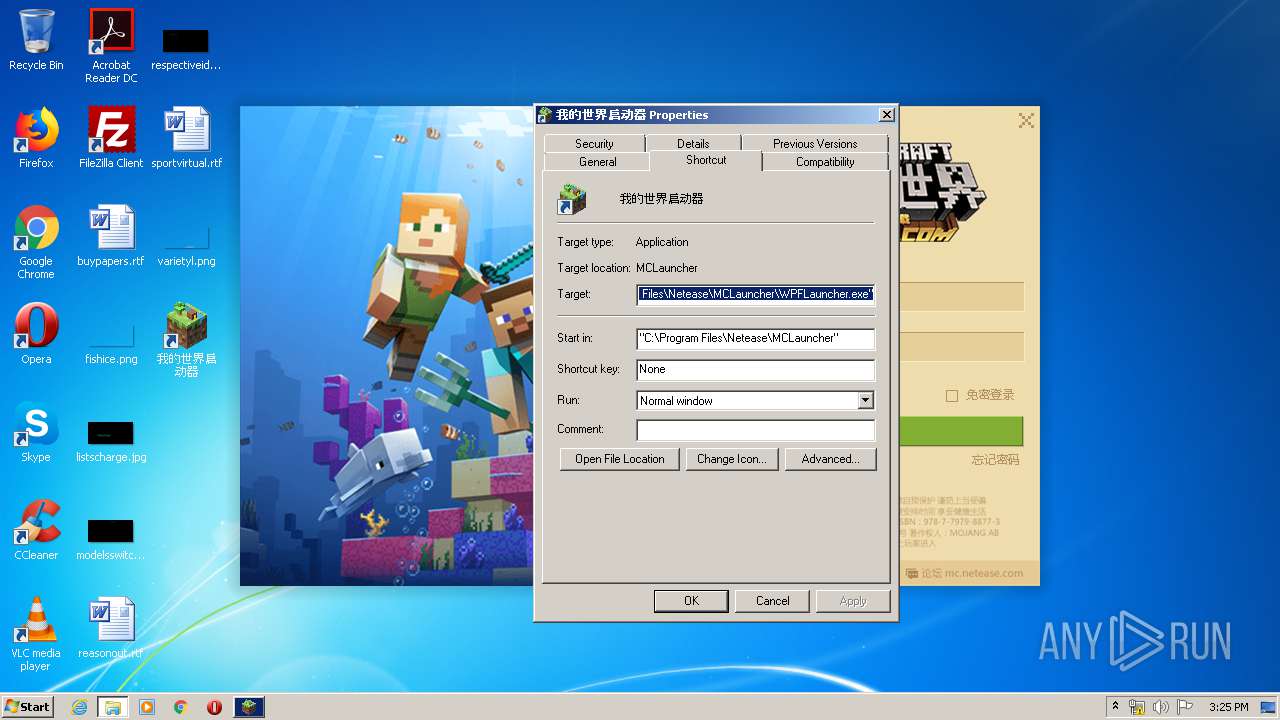Select buypapers.rtf file icon
The width and height of the screenshot is (1280, 720).
(111, 236)
